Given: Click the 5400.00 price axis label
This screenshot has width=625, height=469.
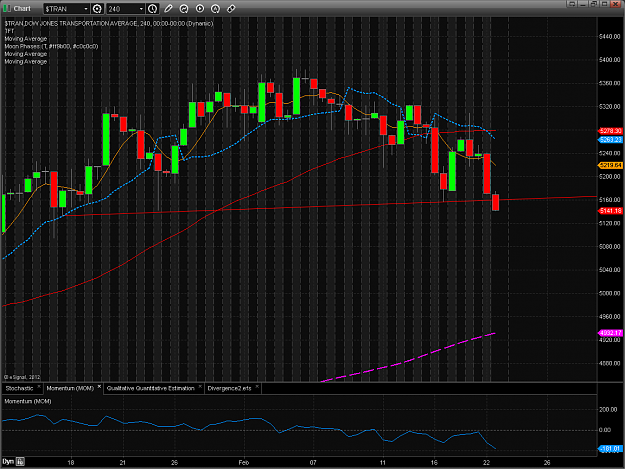Looking at the screenshot, I should pos(610,60).
